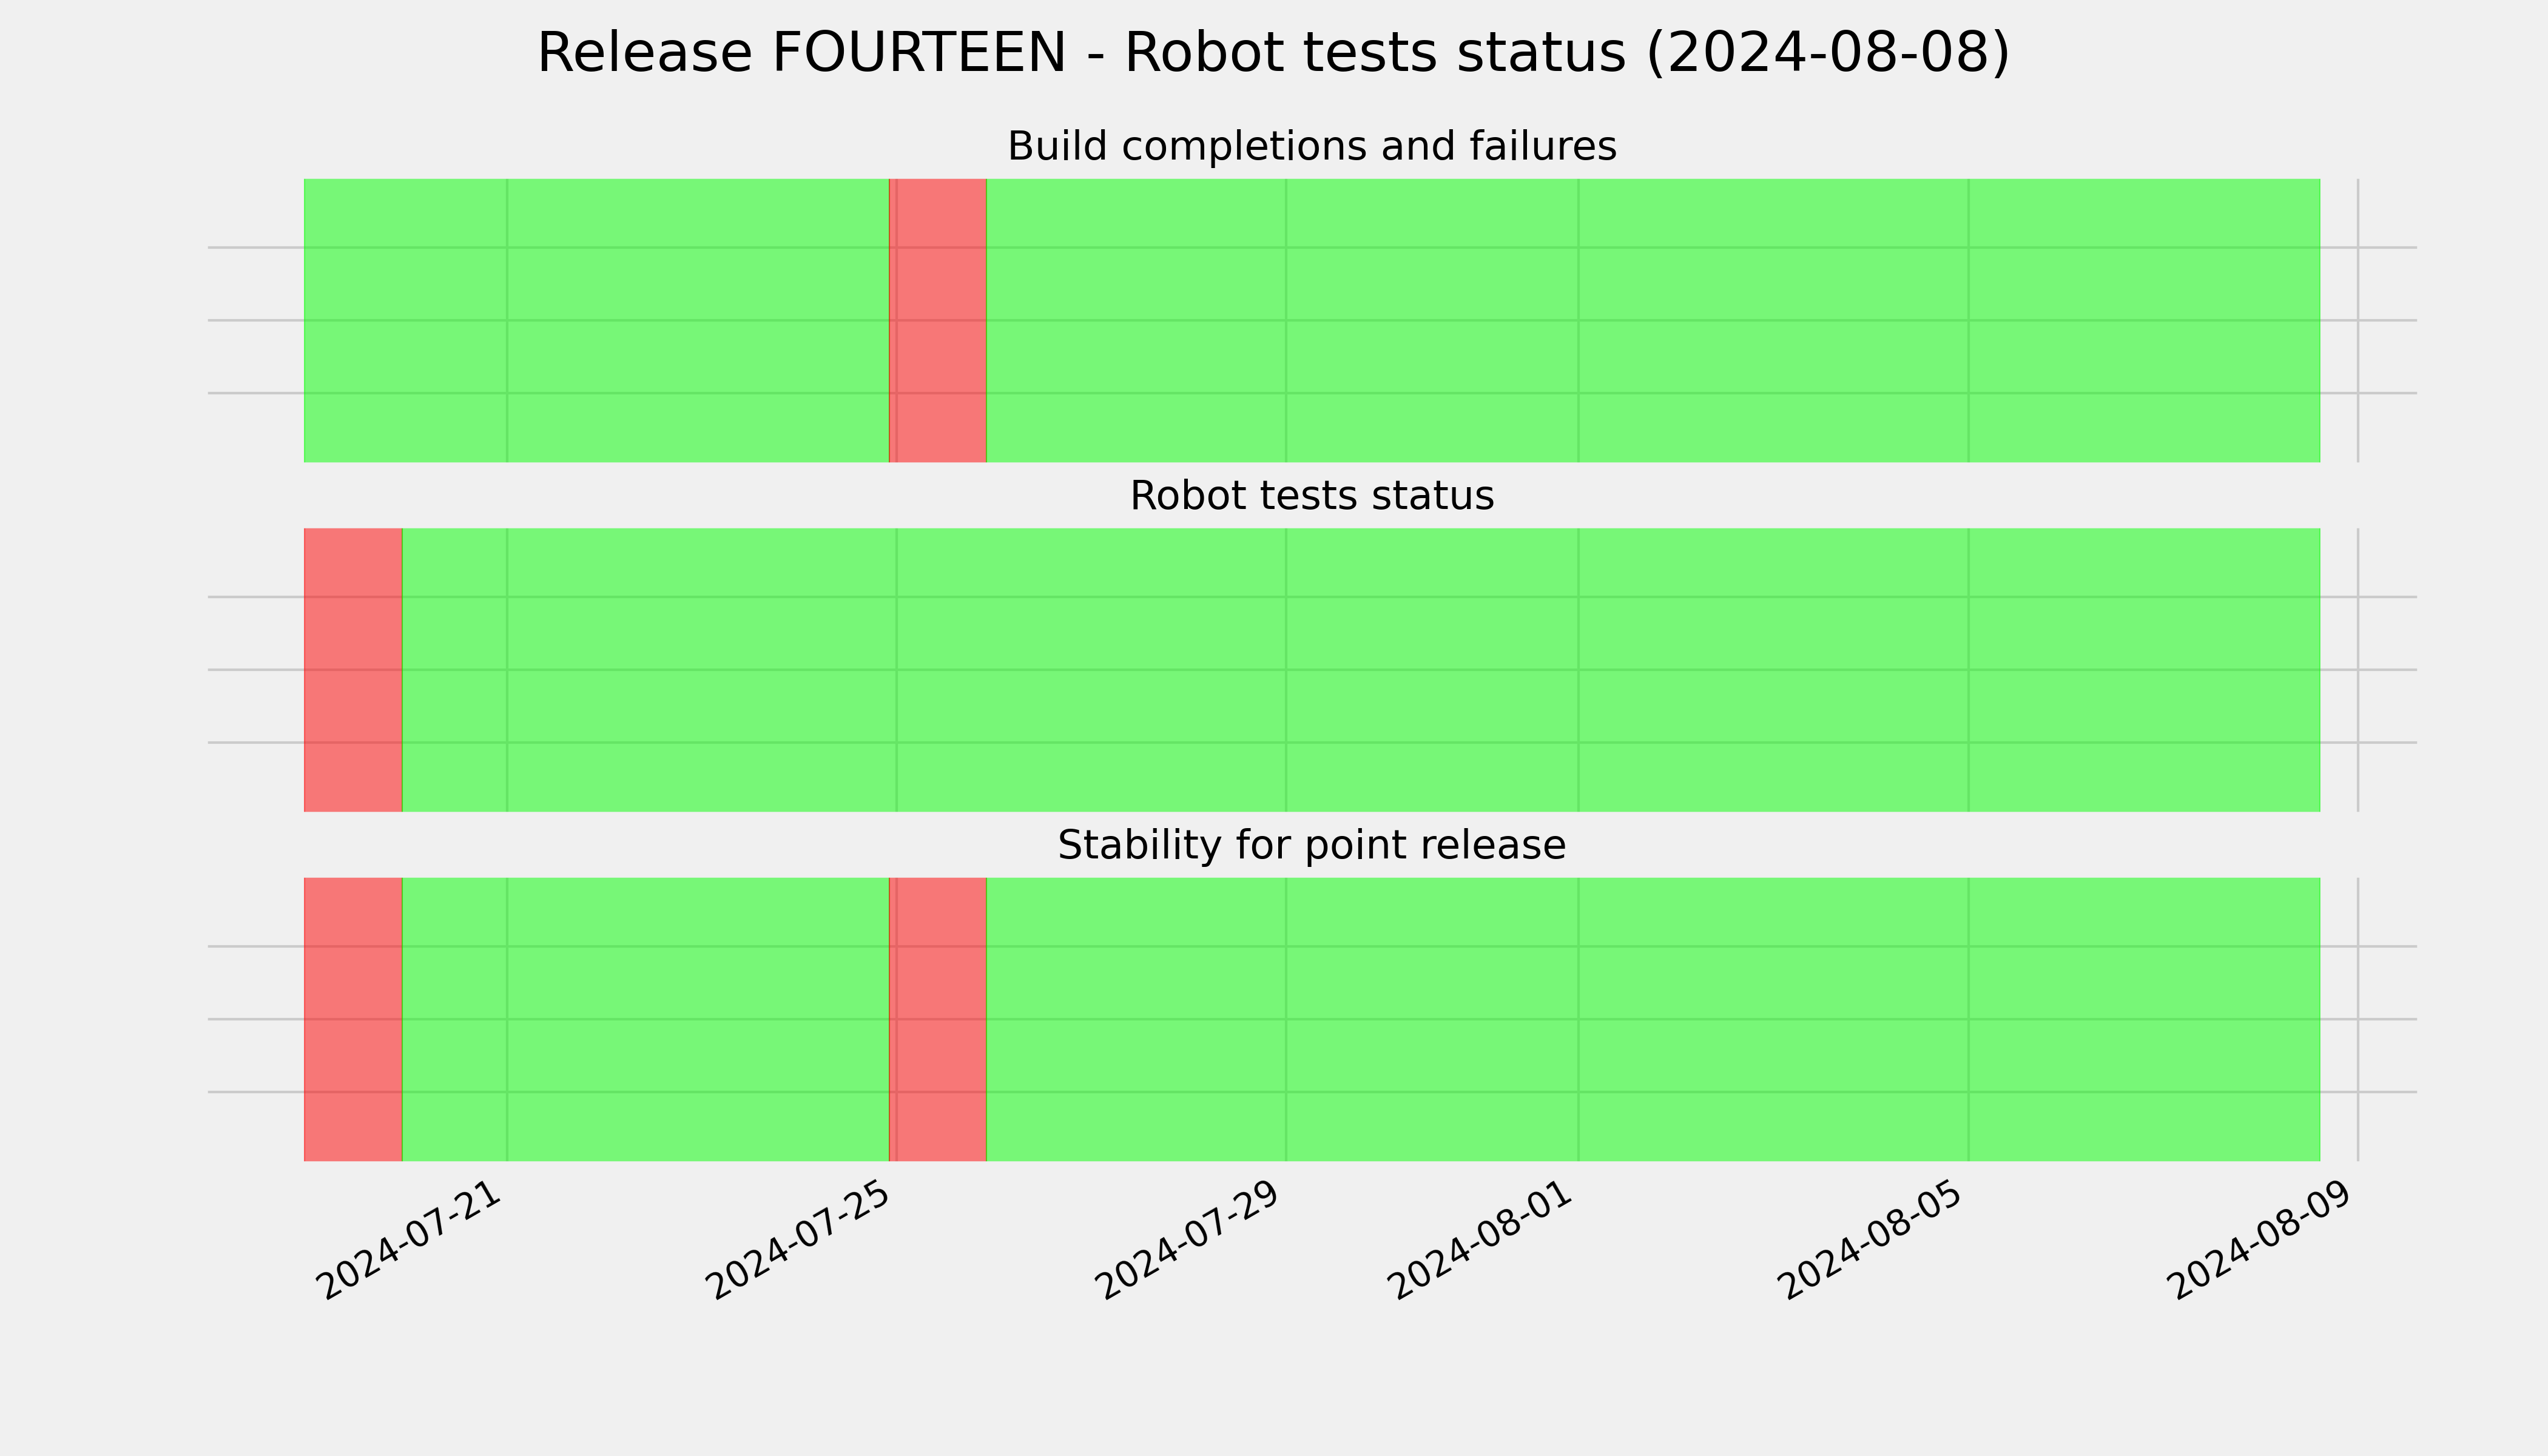
Task: Click green area between red bars in Stability
Action: pyautogui.click(x=645, y=1019)
